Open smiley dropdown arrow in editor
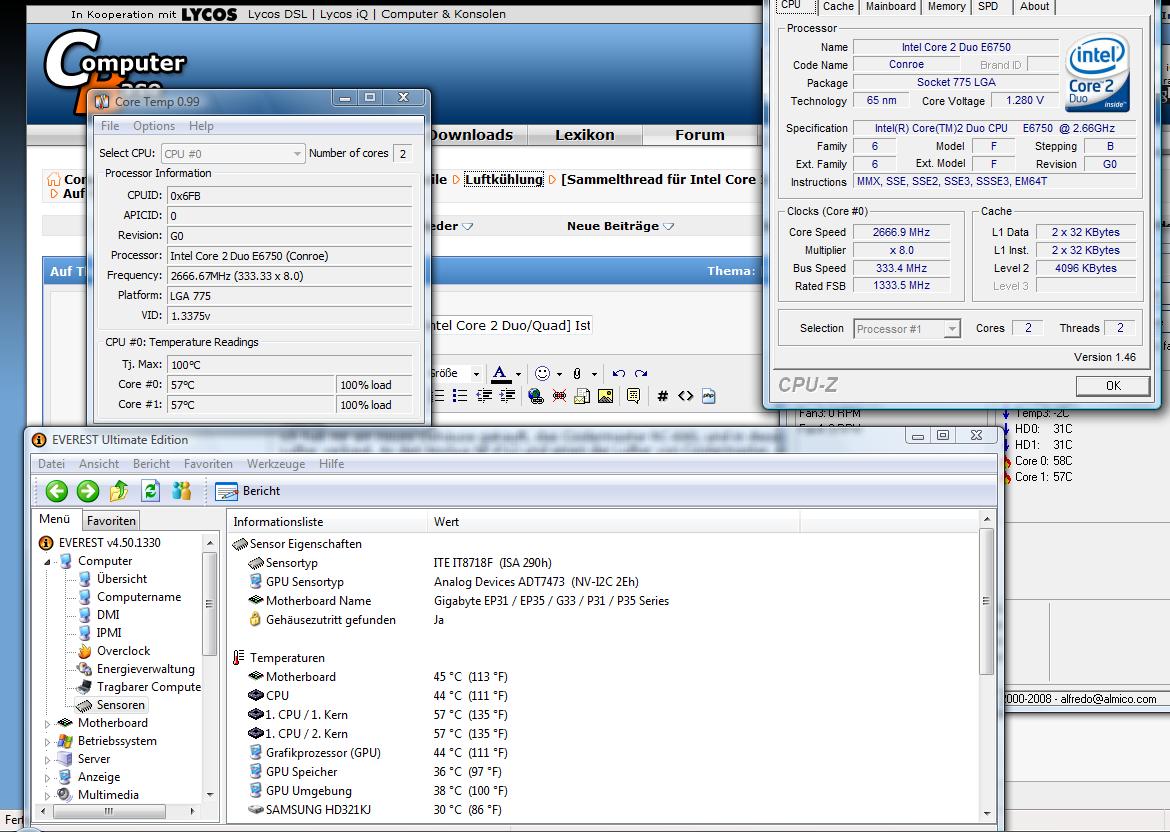This screenshot has width=1170, height=832. pyautogui.click(x=559, y=374)
